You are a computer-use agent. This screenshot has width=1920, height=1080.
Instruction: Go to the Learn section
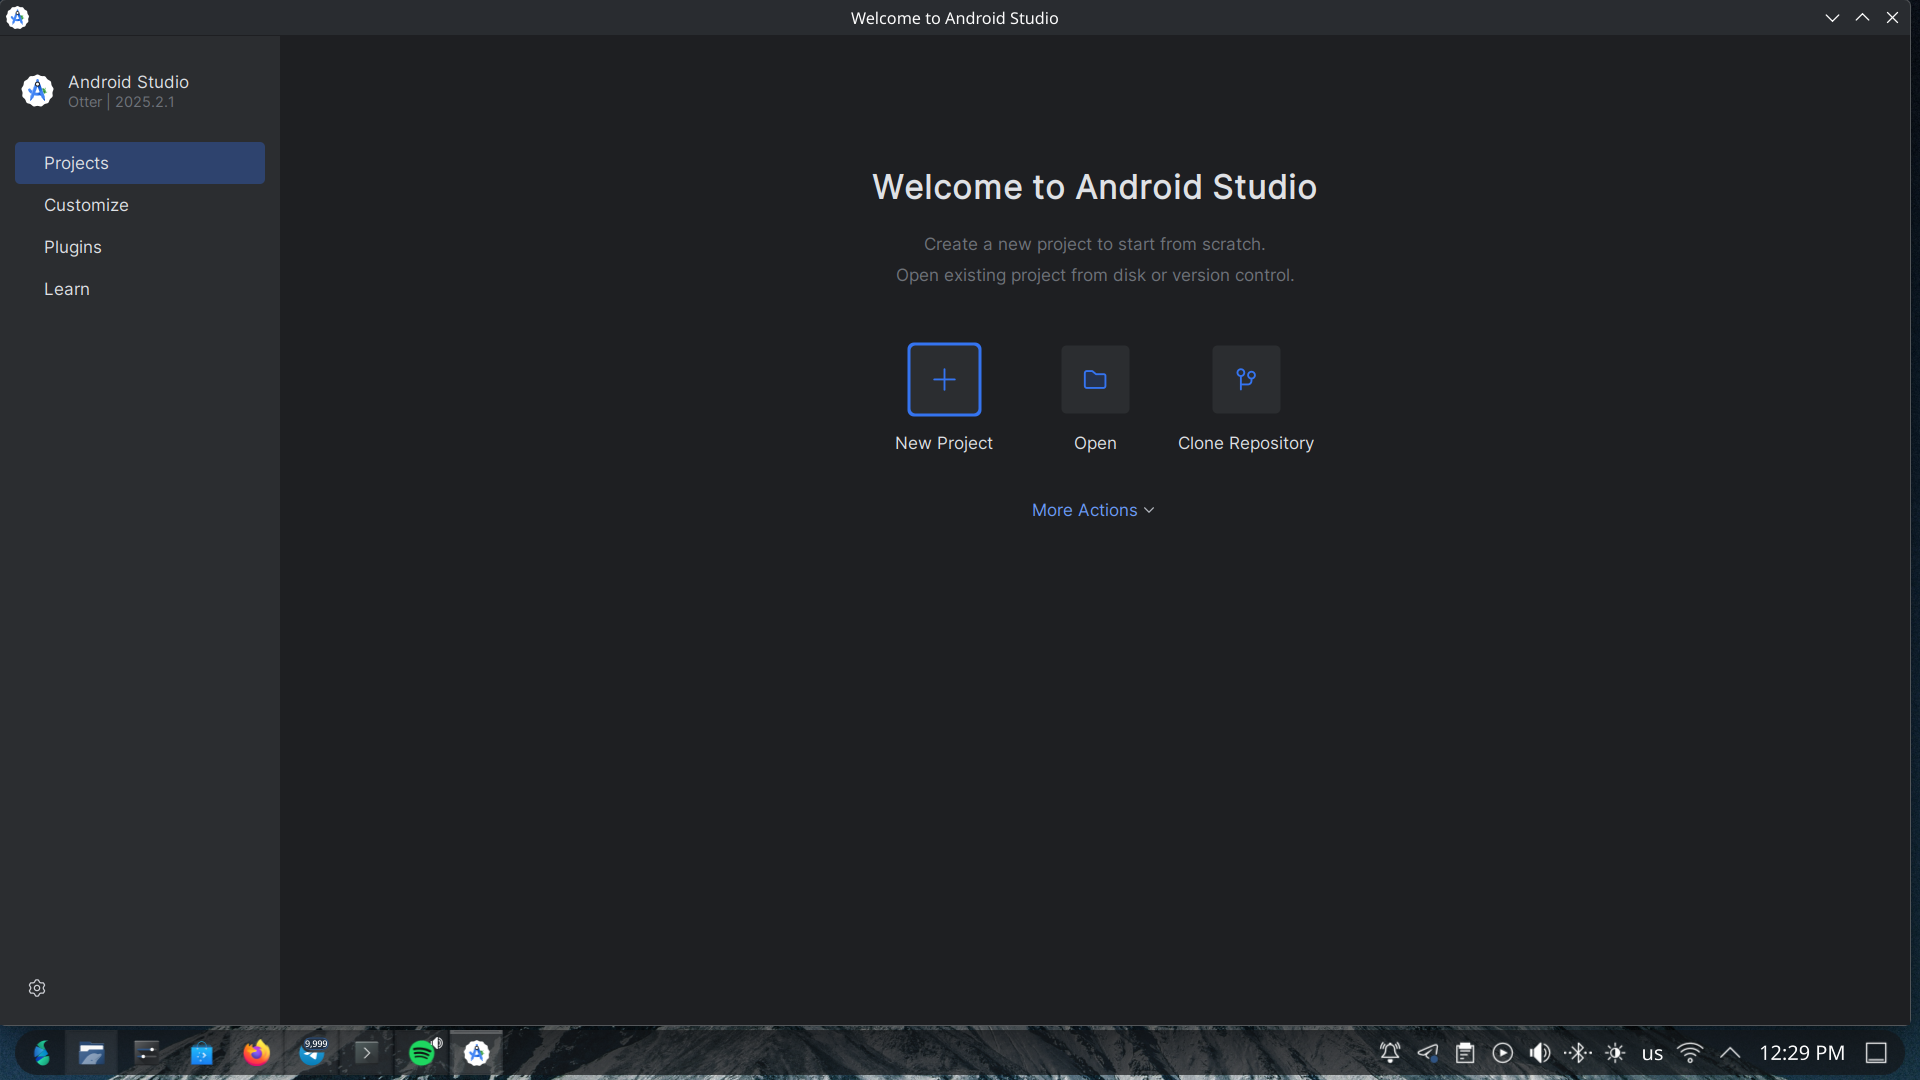point(67,289)
